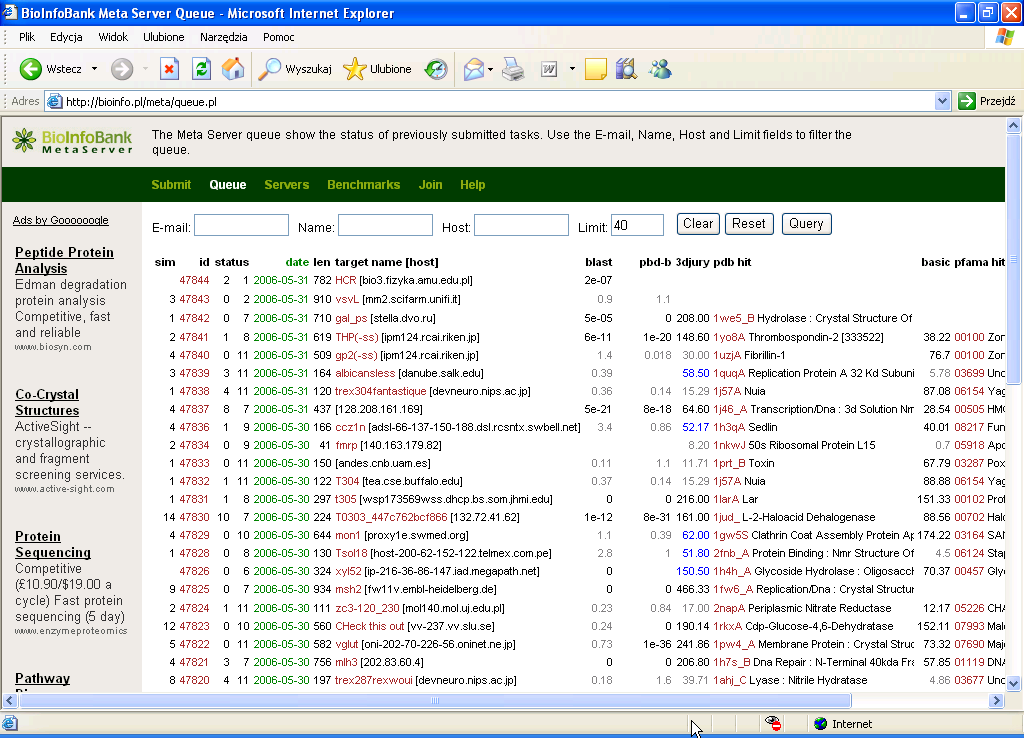Sort by the green date column header
This screenshot has width=1024, height=738.
[x=297, y=262]
